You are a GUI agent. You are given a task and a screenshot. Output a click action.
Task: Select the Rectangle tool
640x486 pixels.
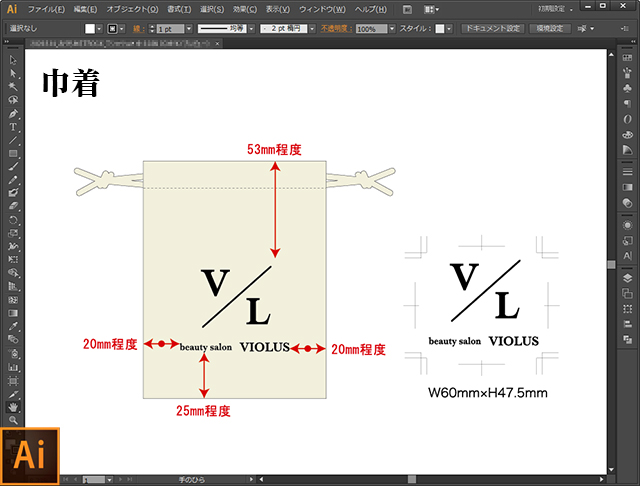pyautogui.click(x=13, y=153)
